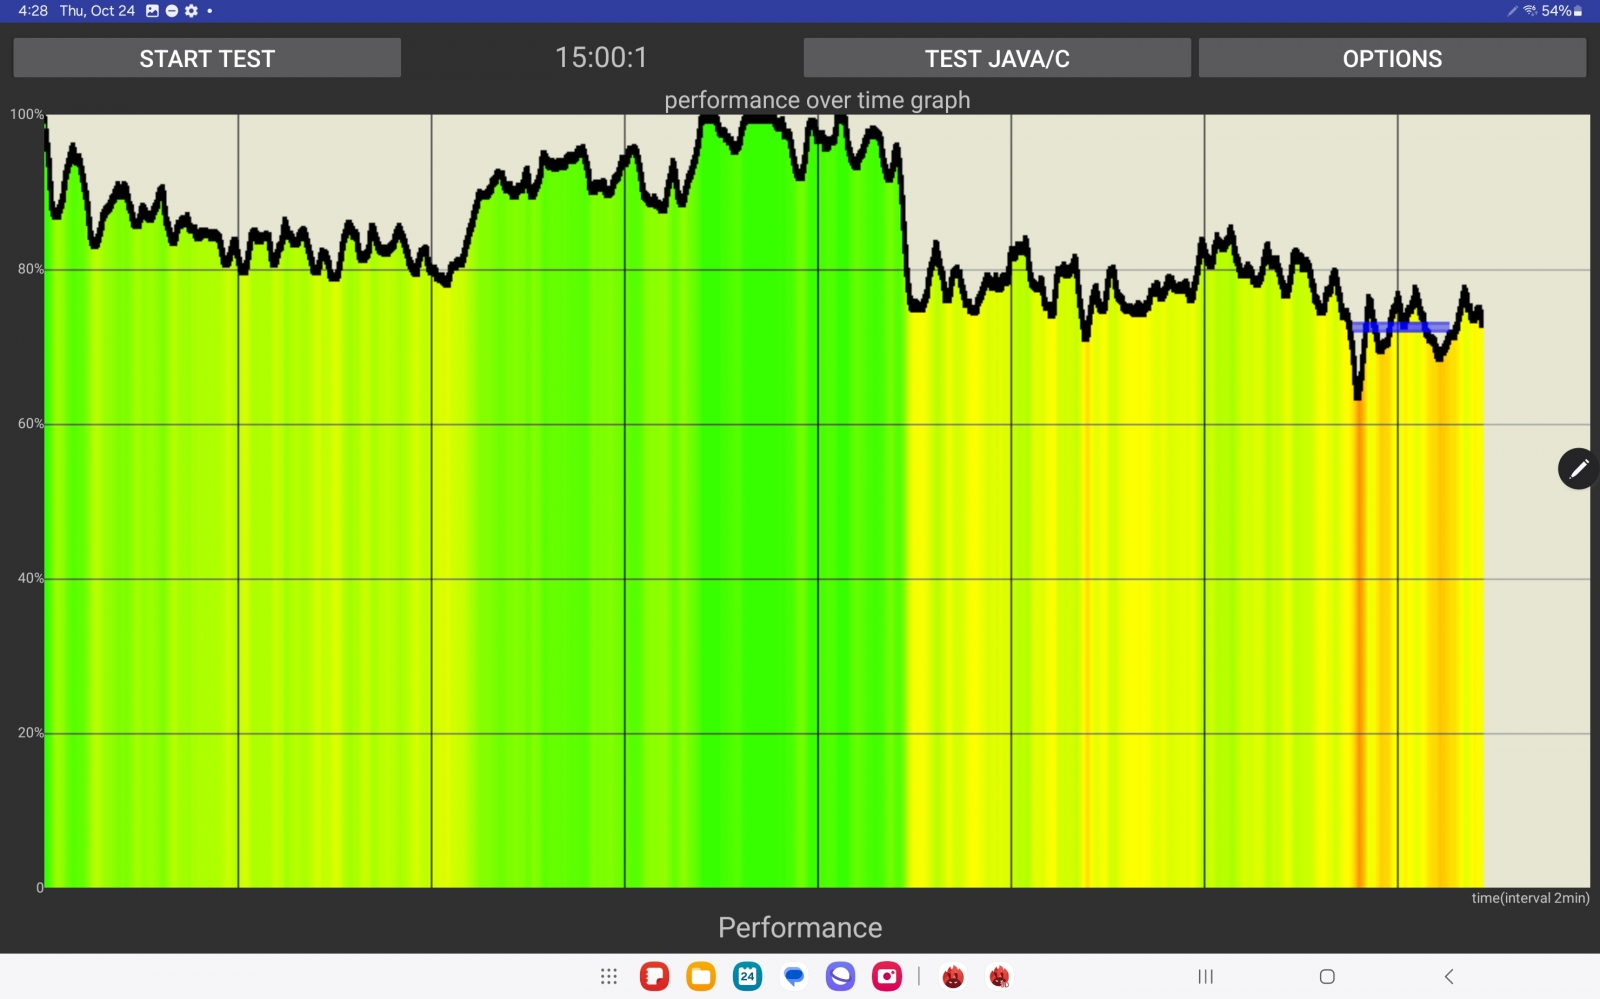
Task: Launch the pink Camera app
Action: (887, 976)
